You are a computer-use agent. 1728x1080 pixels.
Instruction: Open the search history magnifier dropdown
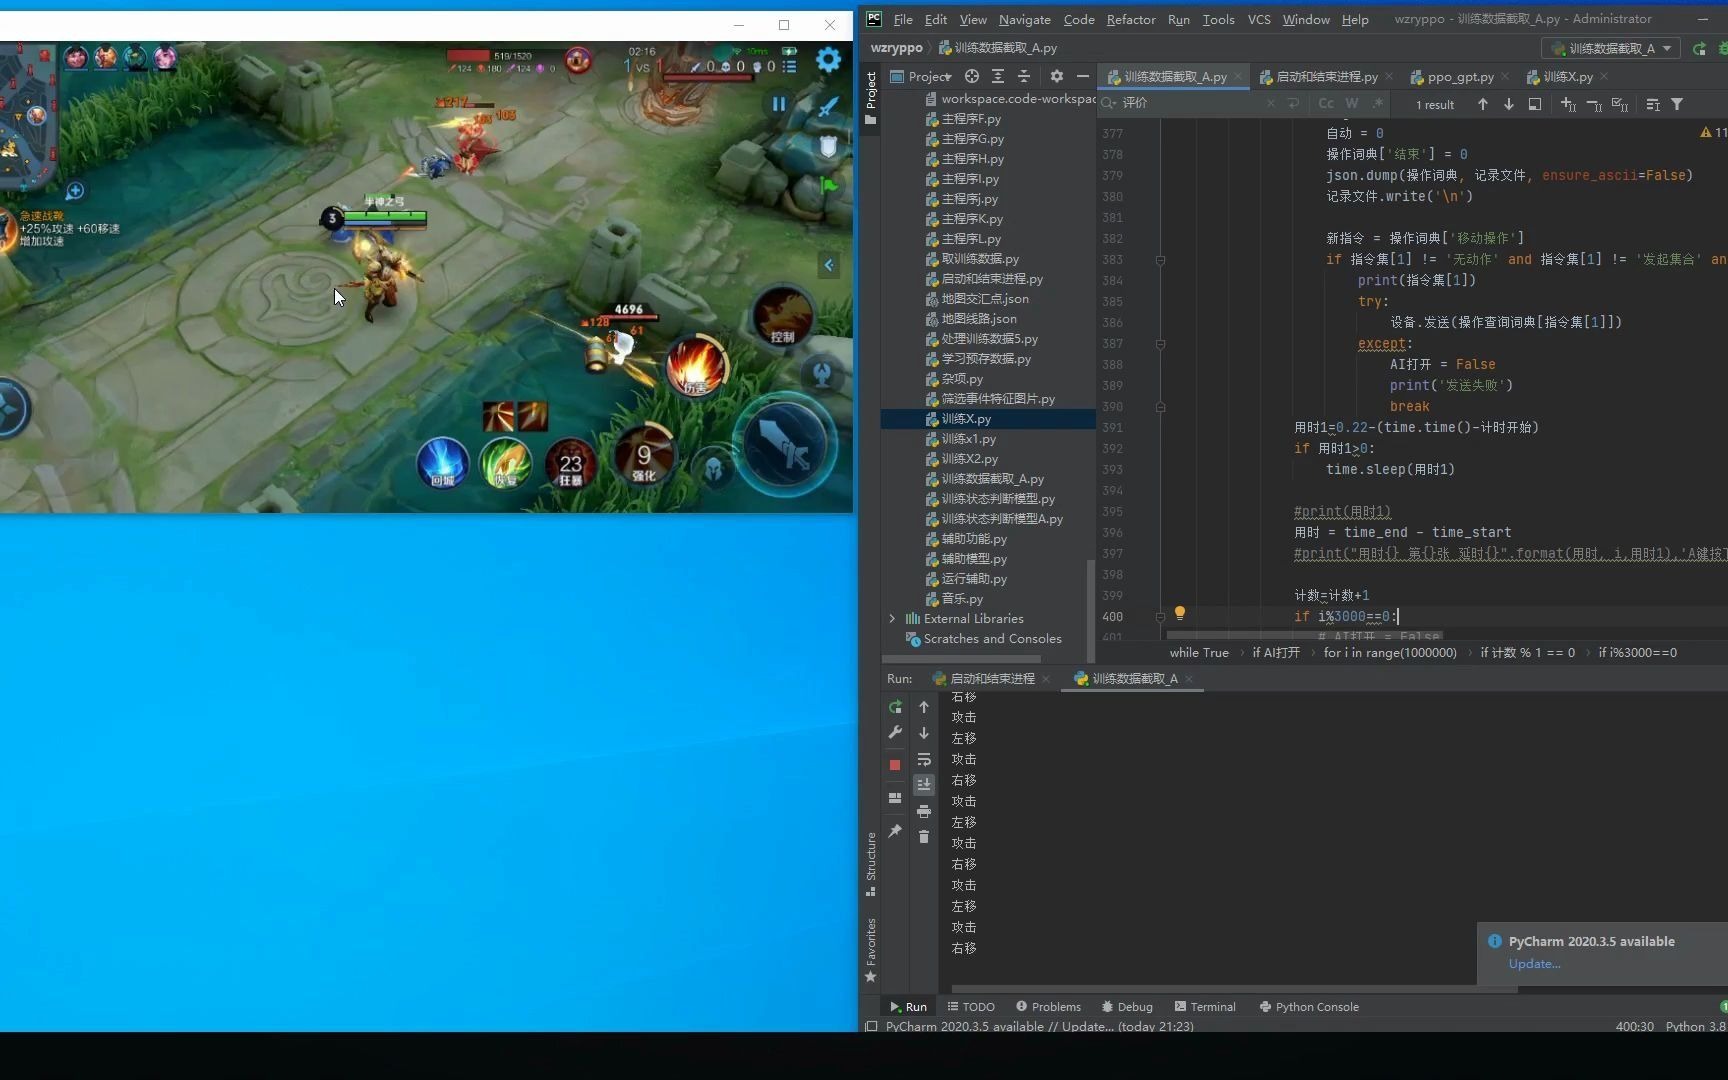pos(1109,103)
